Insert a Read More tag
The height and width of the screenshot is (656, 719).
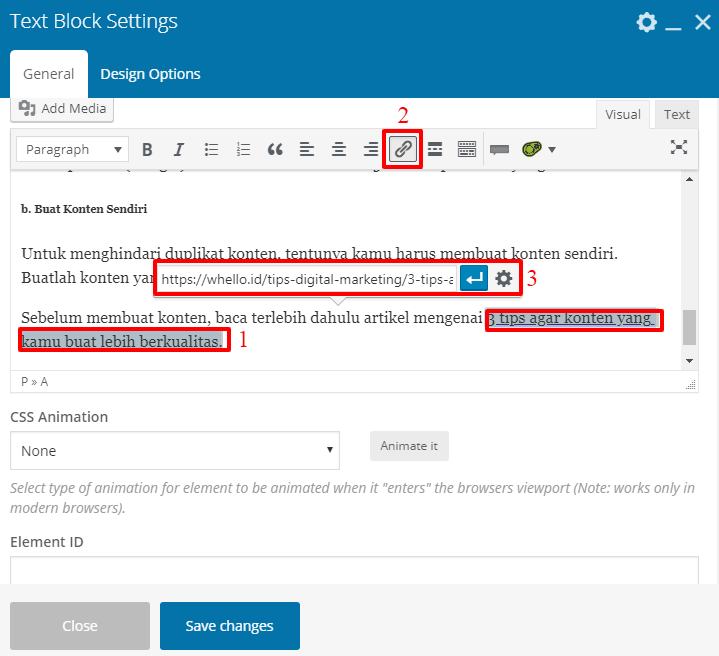tap(435, 150)
